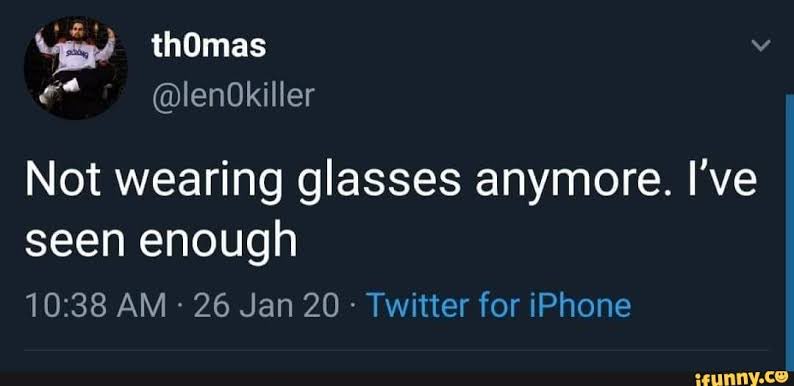Expand the tweet options chevron
794x386 pixels.
click(x=761, y=46)
